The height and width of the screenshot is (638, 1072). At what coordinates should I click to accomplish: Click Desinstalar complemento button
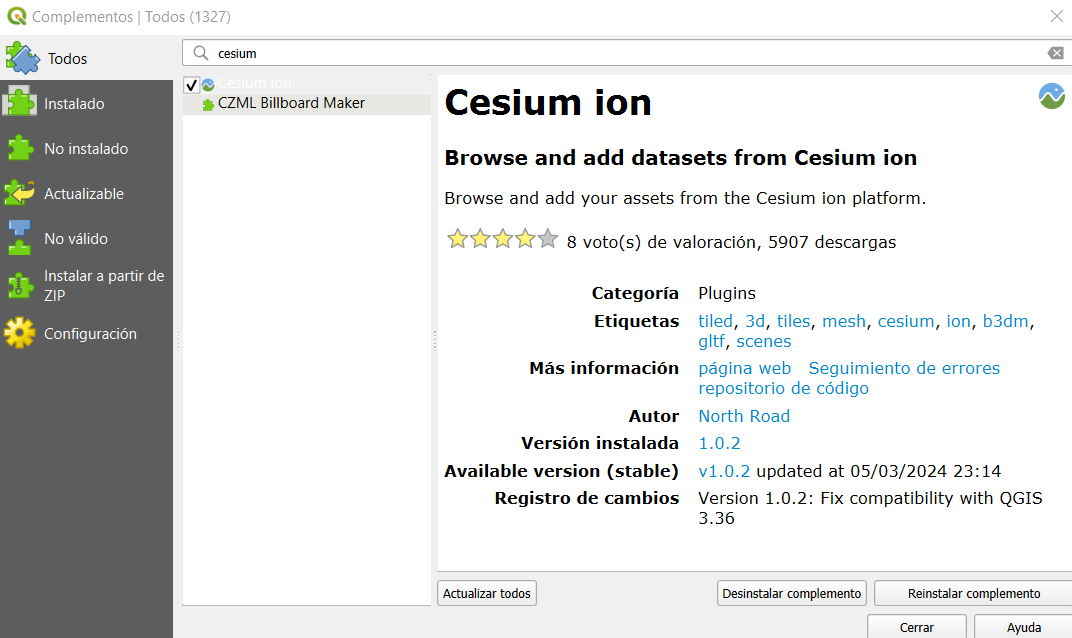coord(792,593)
